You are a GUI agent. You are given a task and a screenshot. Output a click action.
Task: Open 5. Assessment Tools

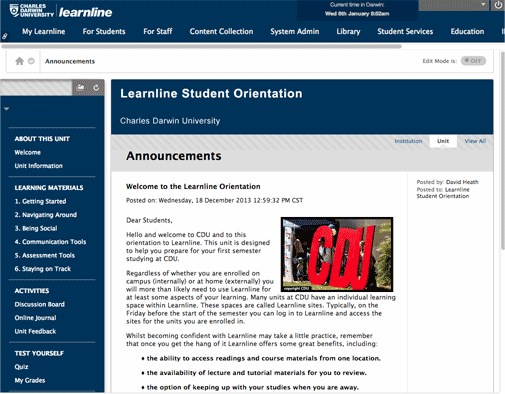pos(45,255)
